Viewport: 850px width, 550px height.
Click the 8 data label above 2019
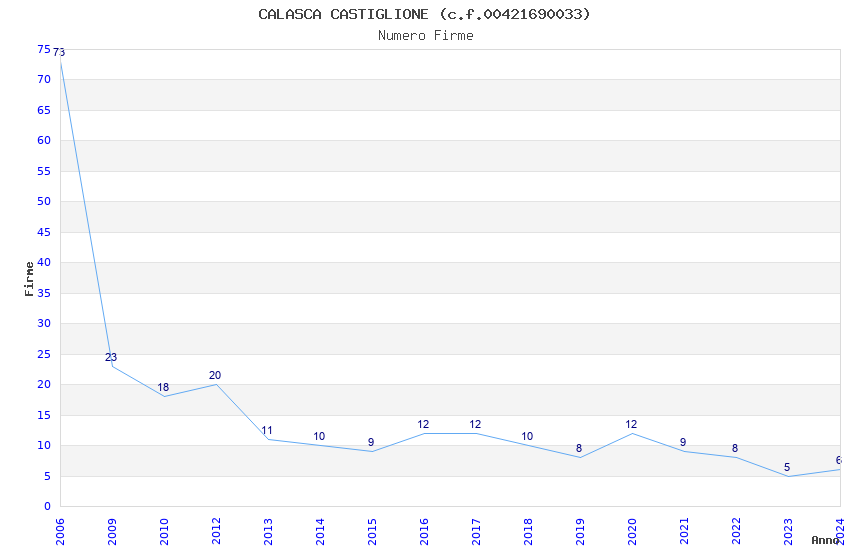pyautogui.click(x=579, y=448)
